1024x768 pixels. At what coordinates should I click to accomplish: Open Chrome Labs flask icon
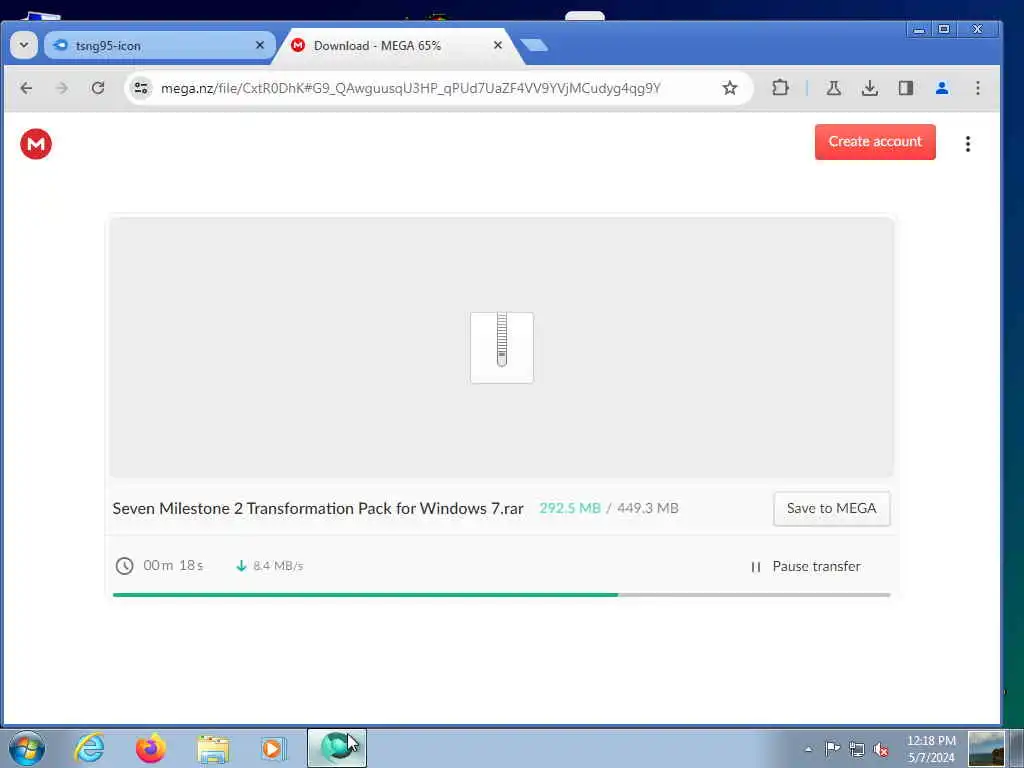coord(833,88)
